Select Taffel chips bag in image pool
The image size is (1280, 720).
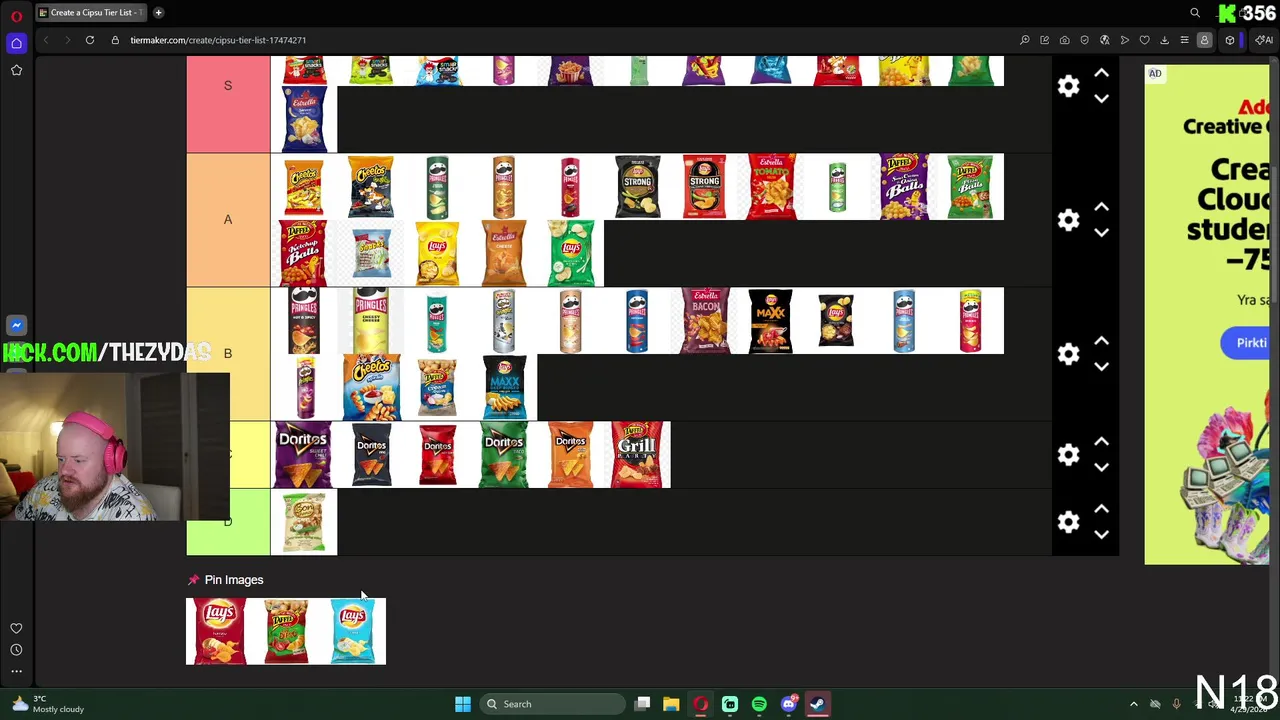(x=286, y=631)
